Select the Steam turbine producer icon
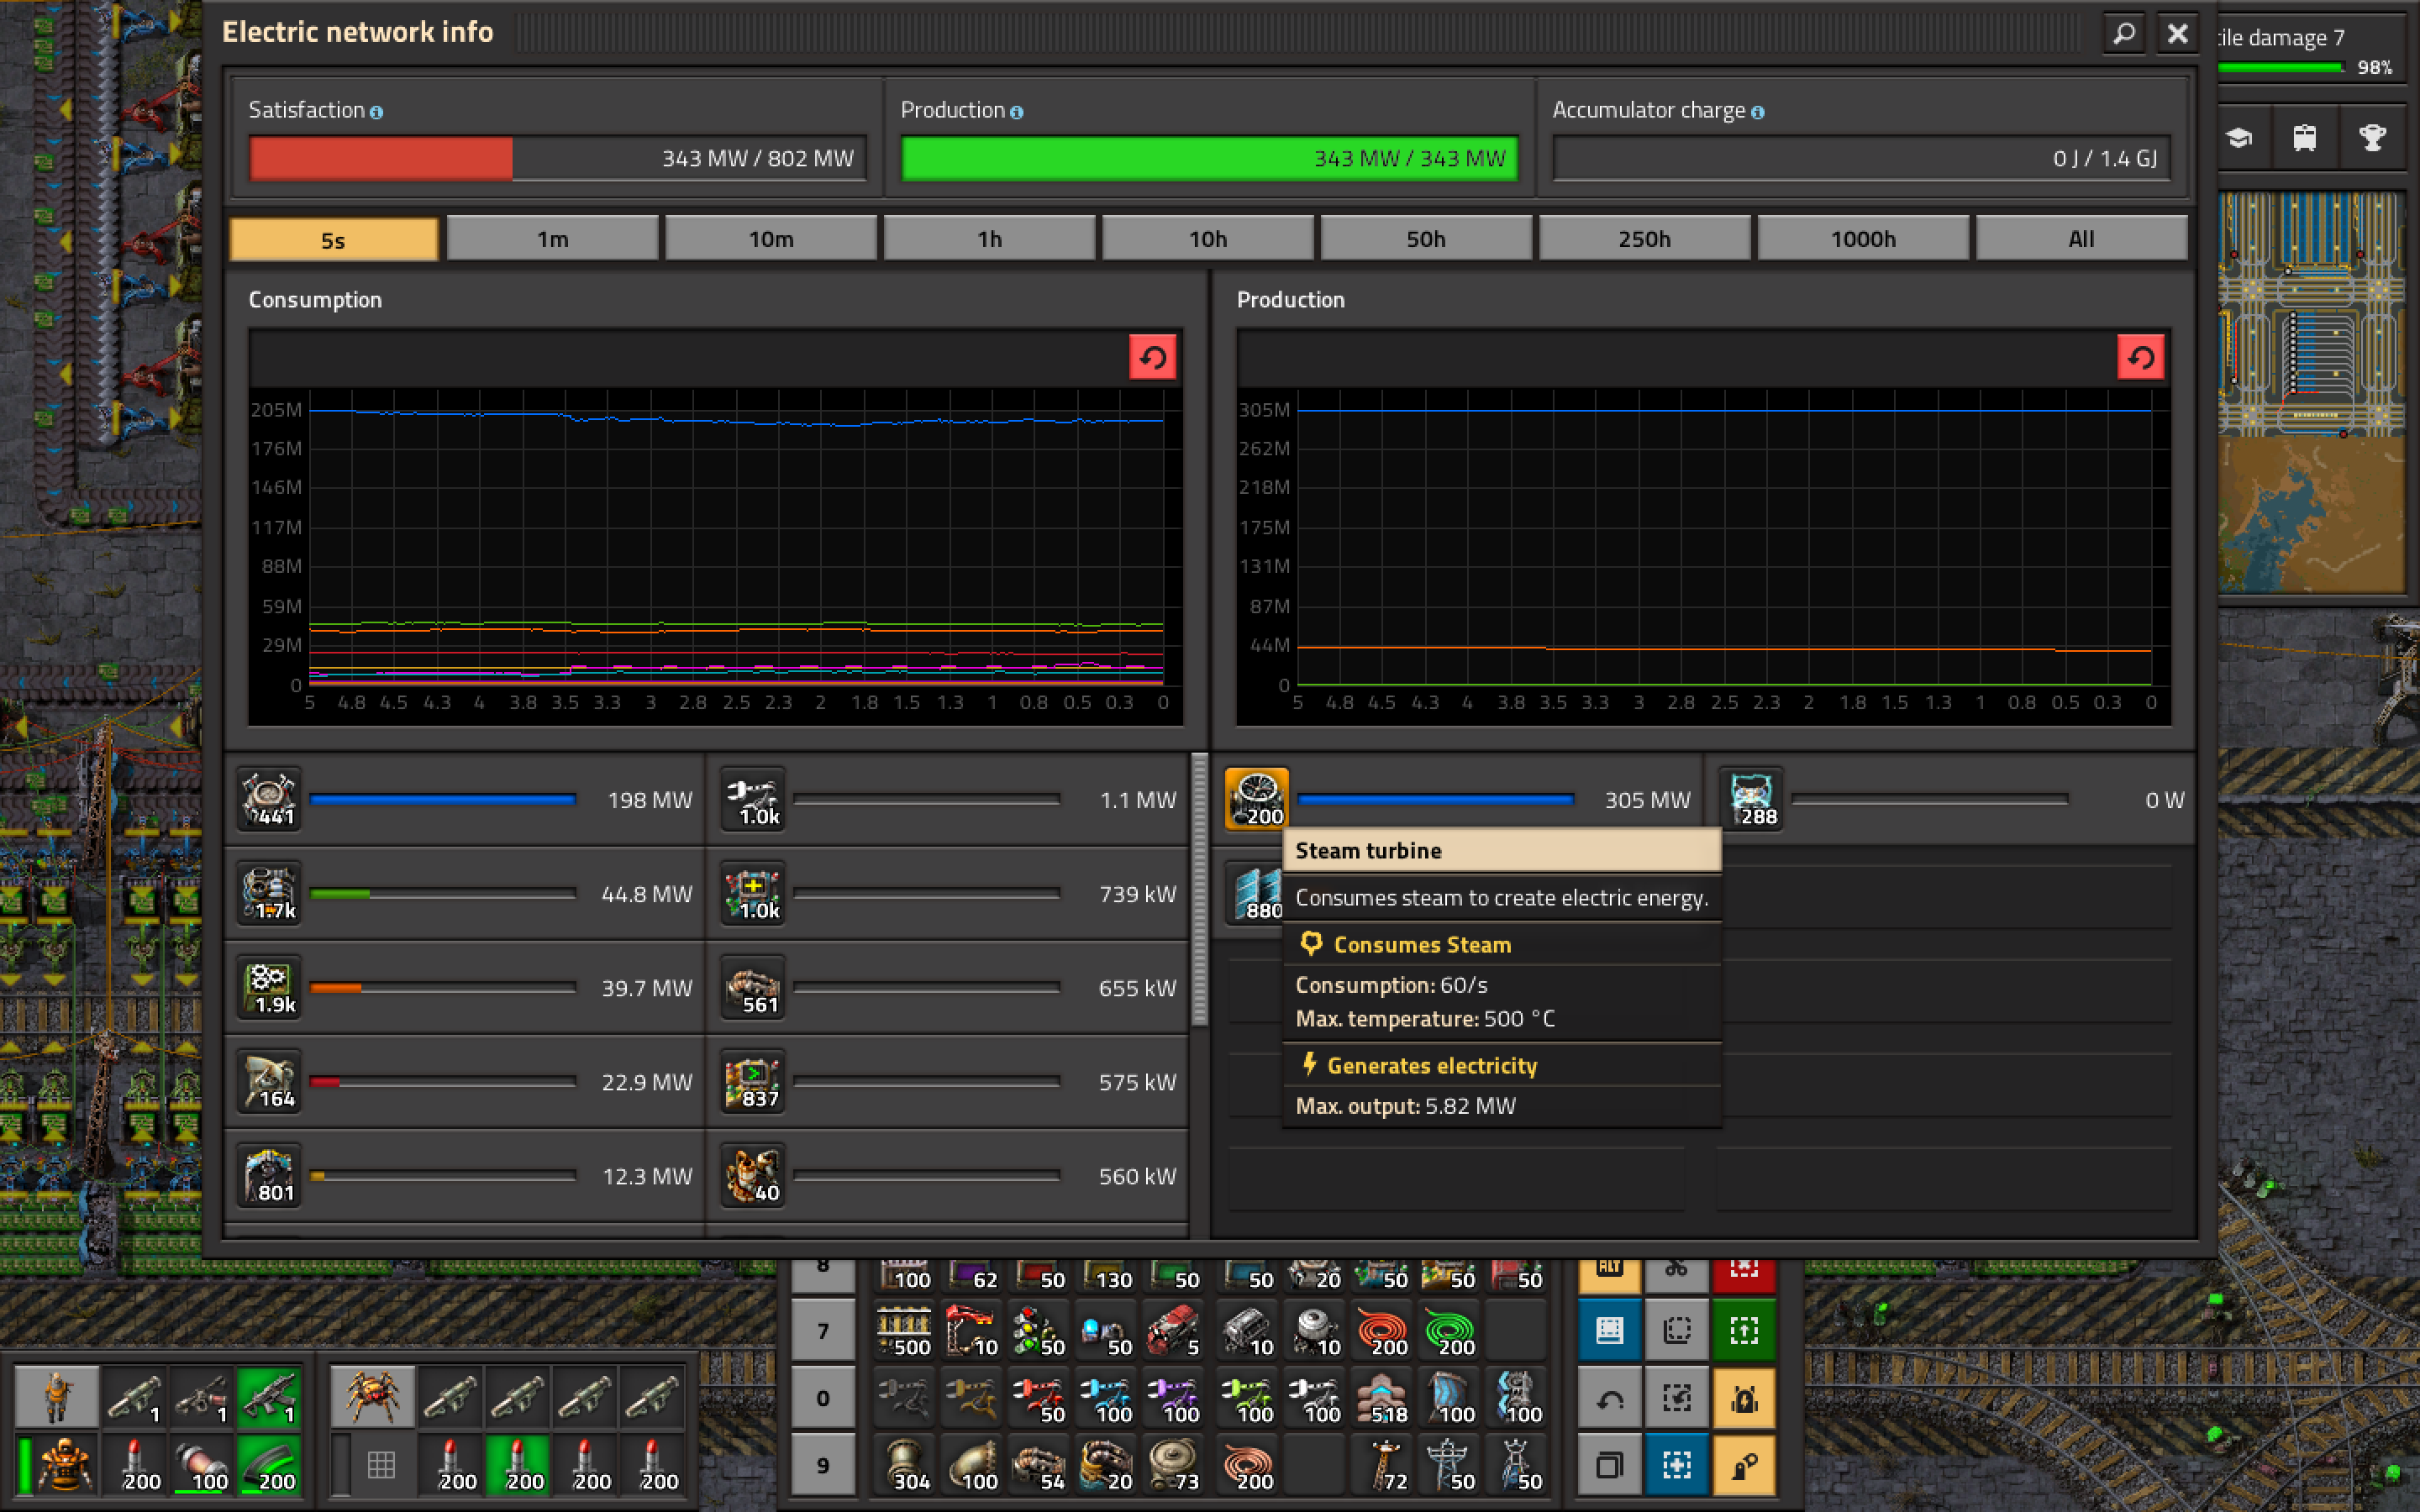 point(1256,800)
